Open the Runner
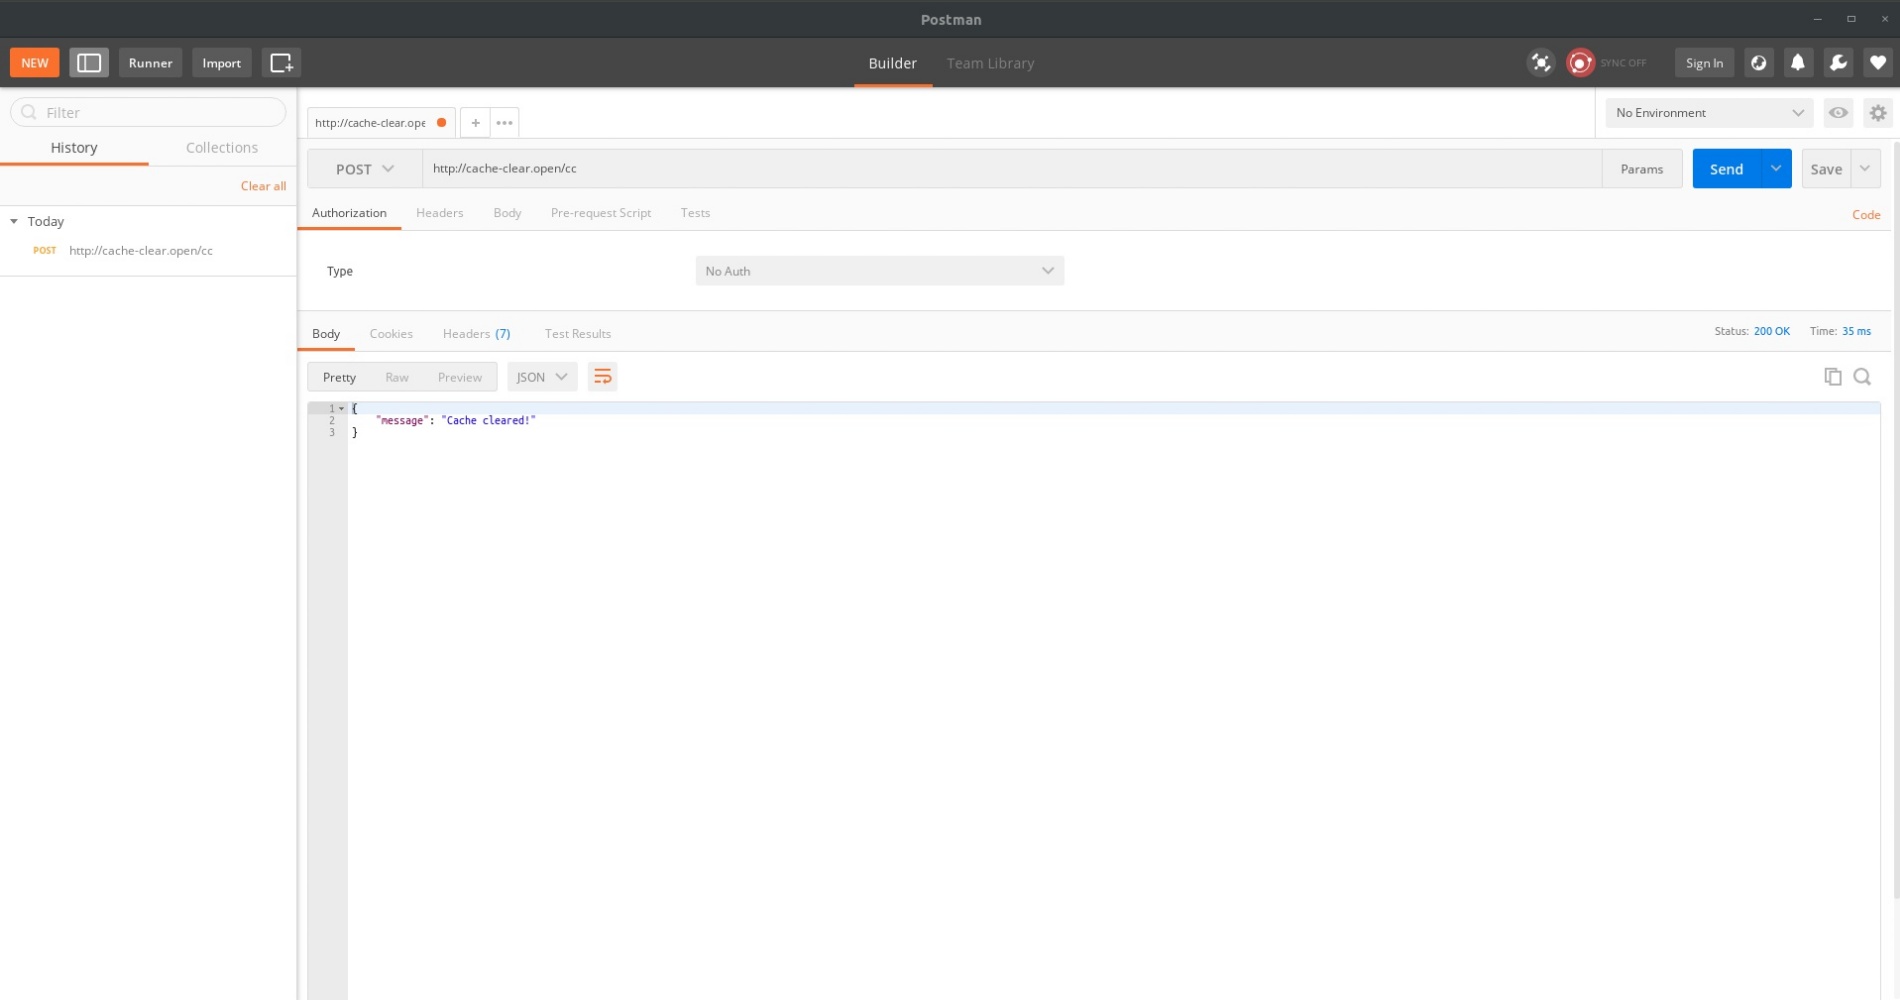The width and height of the screenshot is (1900, 1000). 150,62
